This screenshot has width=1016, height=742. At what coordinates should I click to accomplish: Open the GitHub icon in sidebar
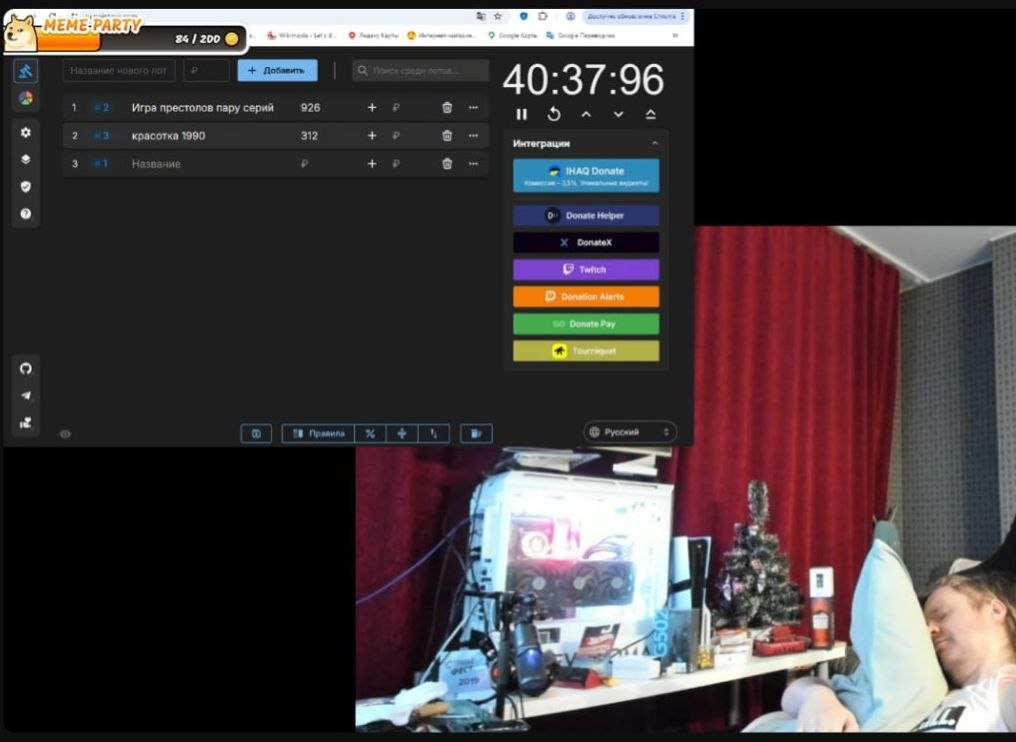point(26,369)
